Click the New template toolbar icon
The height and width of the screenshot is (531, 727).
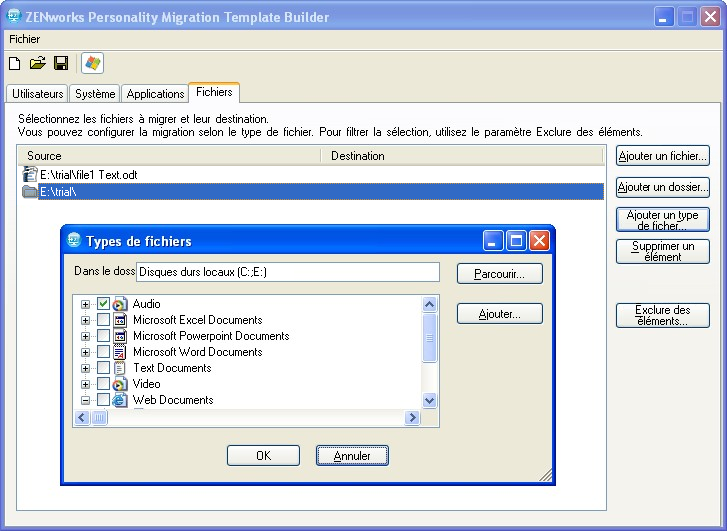15,64
